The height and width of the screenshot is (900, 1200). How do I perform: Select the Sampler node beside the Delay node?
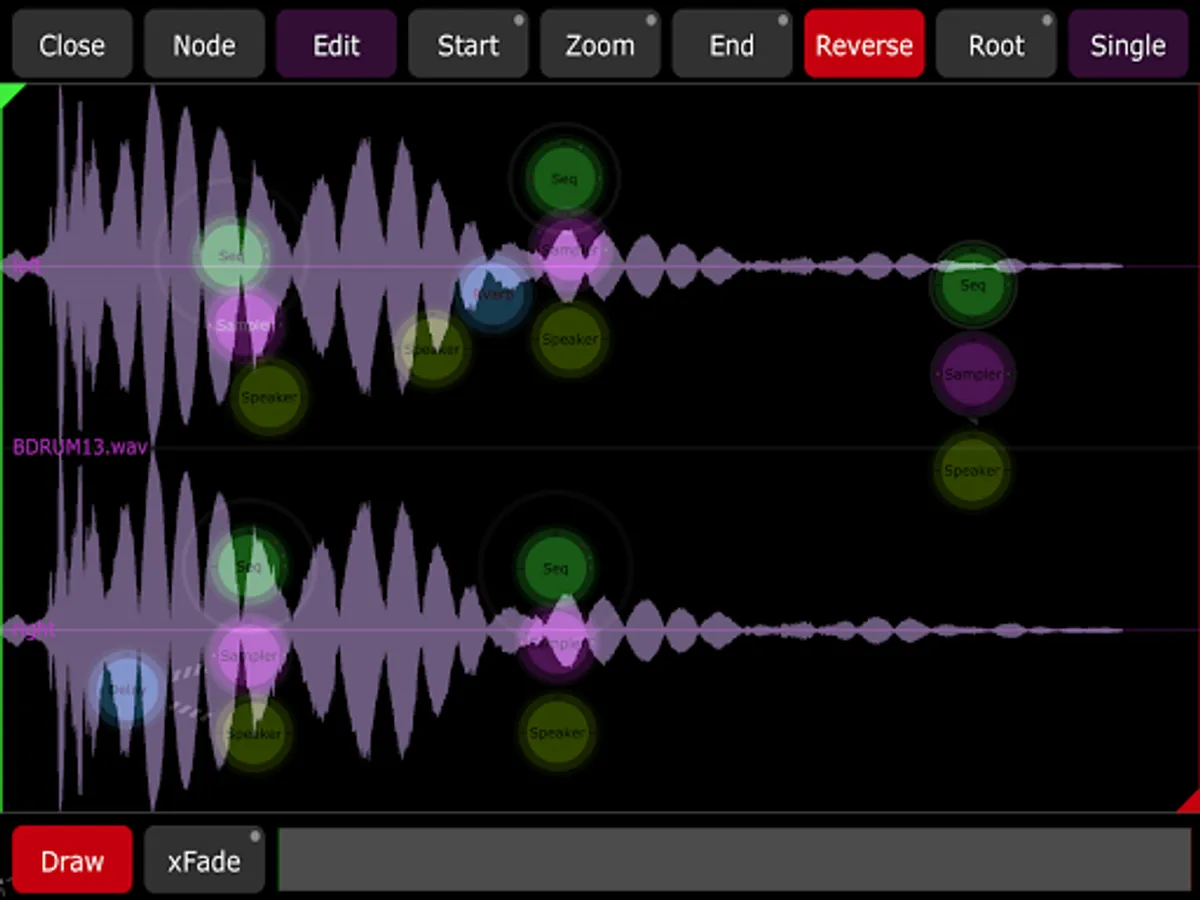point(249,656)
